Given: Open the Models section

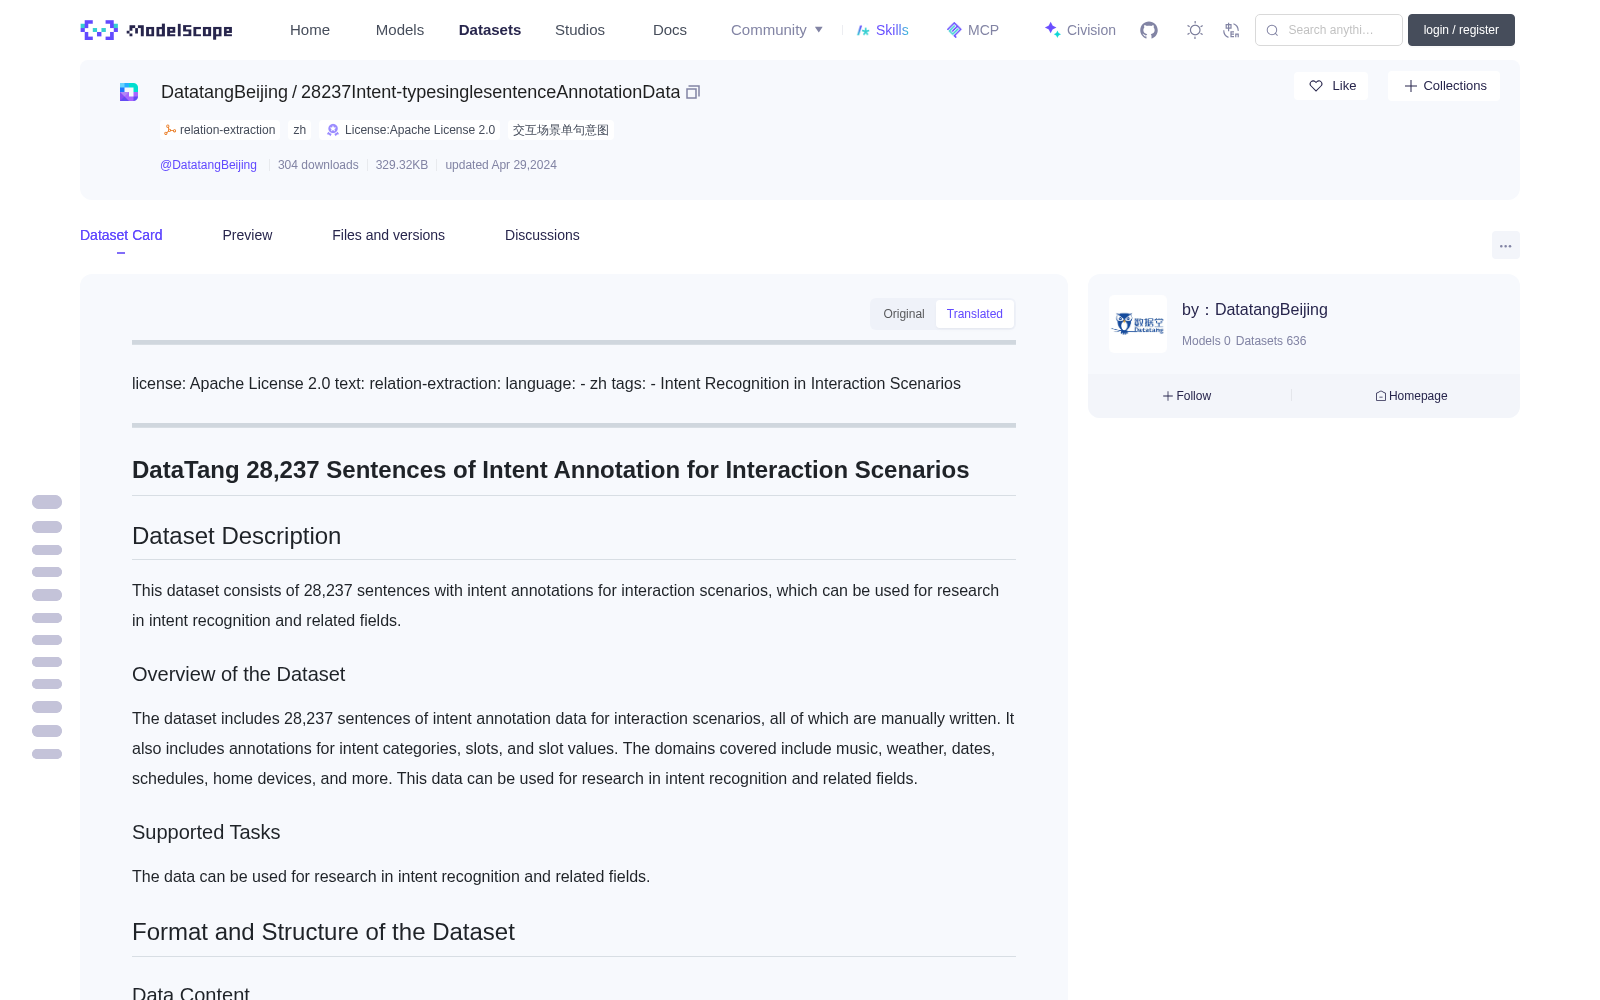Looking at the screenshot, I should (x=400, y=30).
